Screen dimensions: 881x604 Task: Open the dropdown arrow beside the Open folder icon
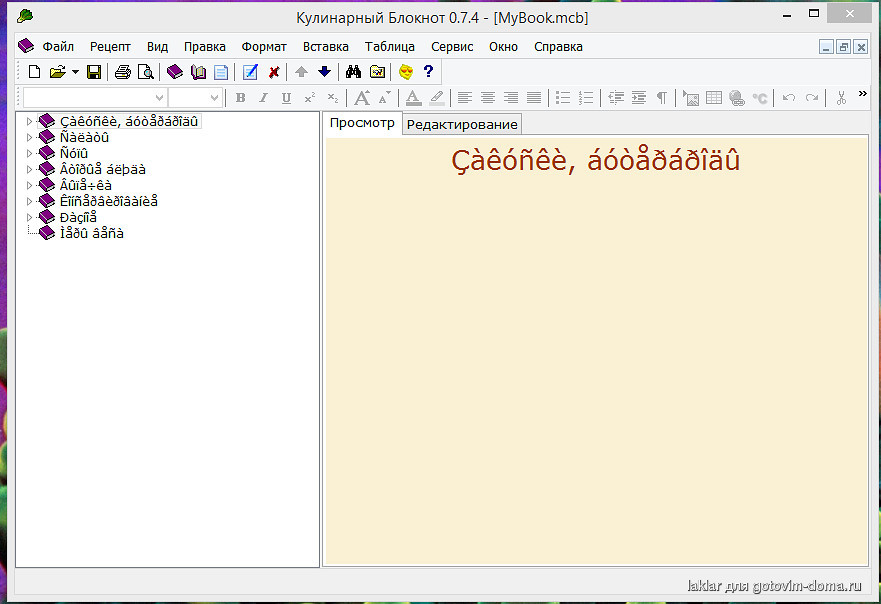tap(75, 72)
